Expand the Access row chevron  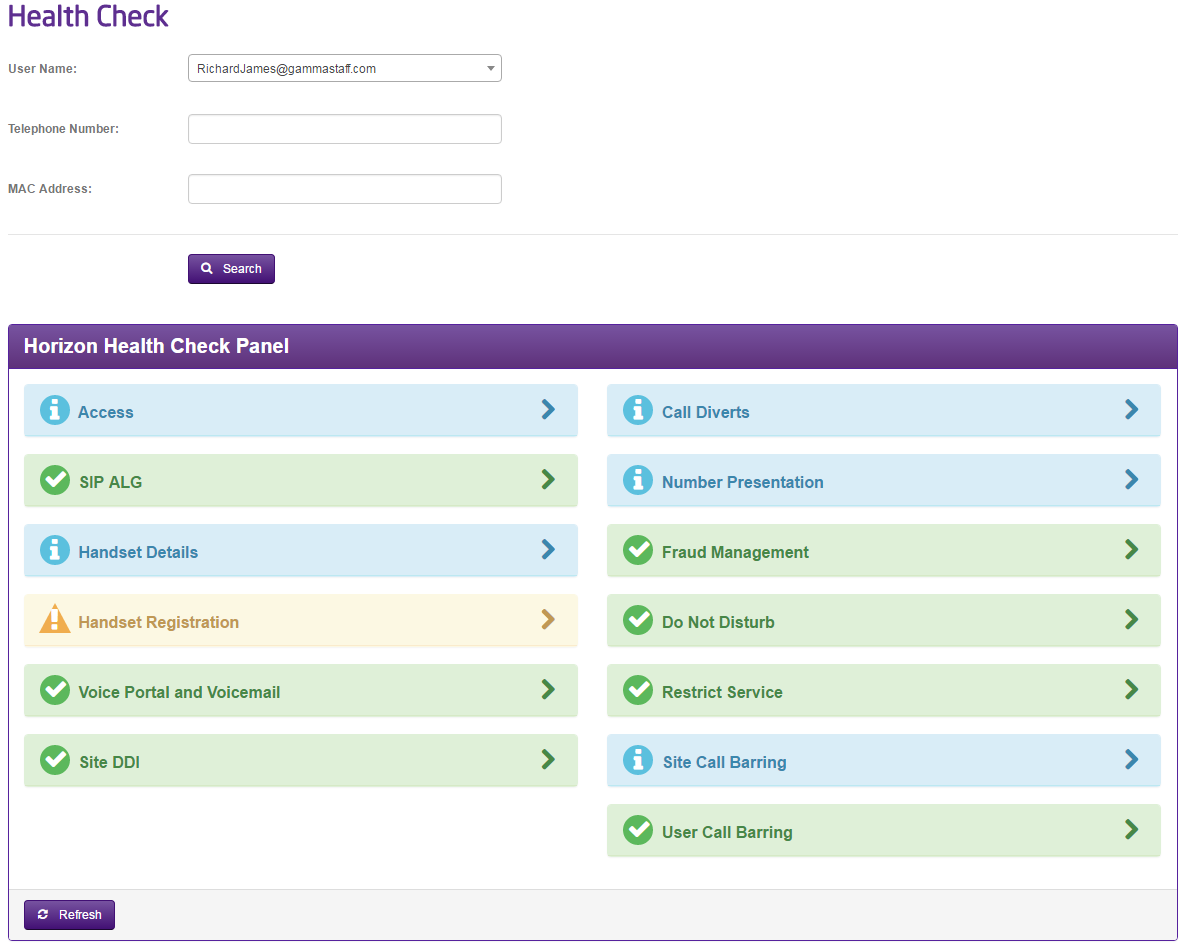pos(548,409)
